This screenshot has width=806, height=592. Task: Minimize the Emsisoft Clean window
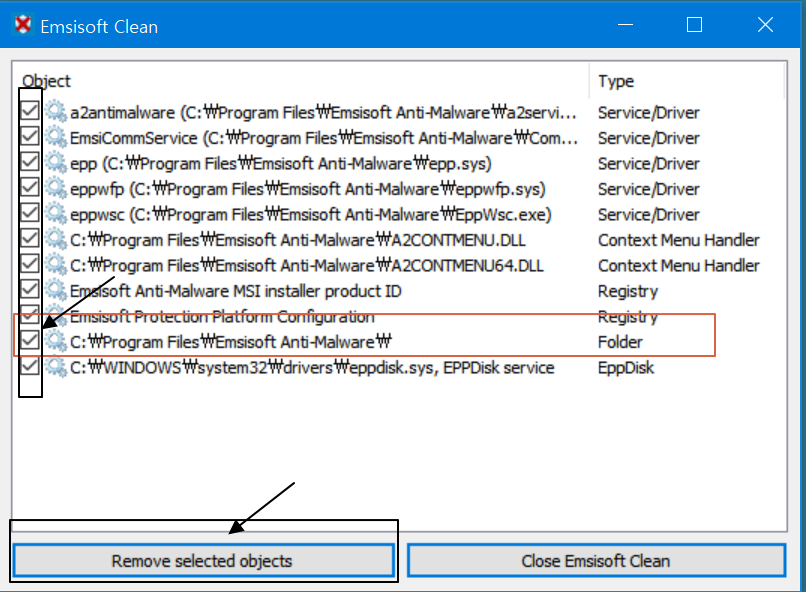625,25
